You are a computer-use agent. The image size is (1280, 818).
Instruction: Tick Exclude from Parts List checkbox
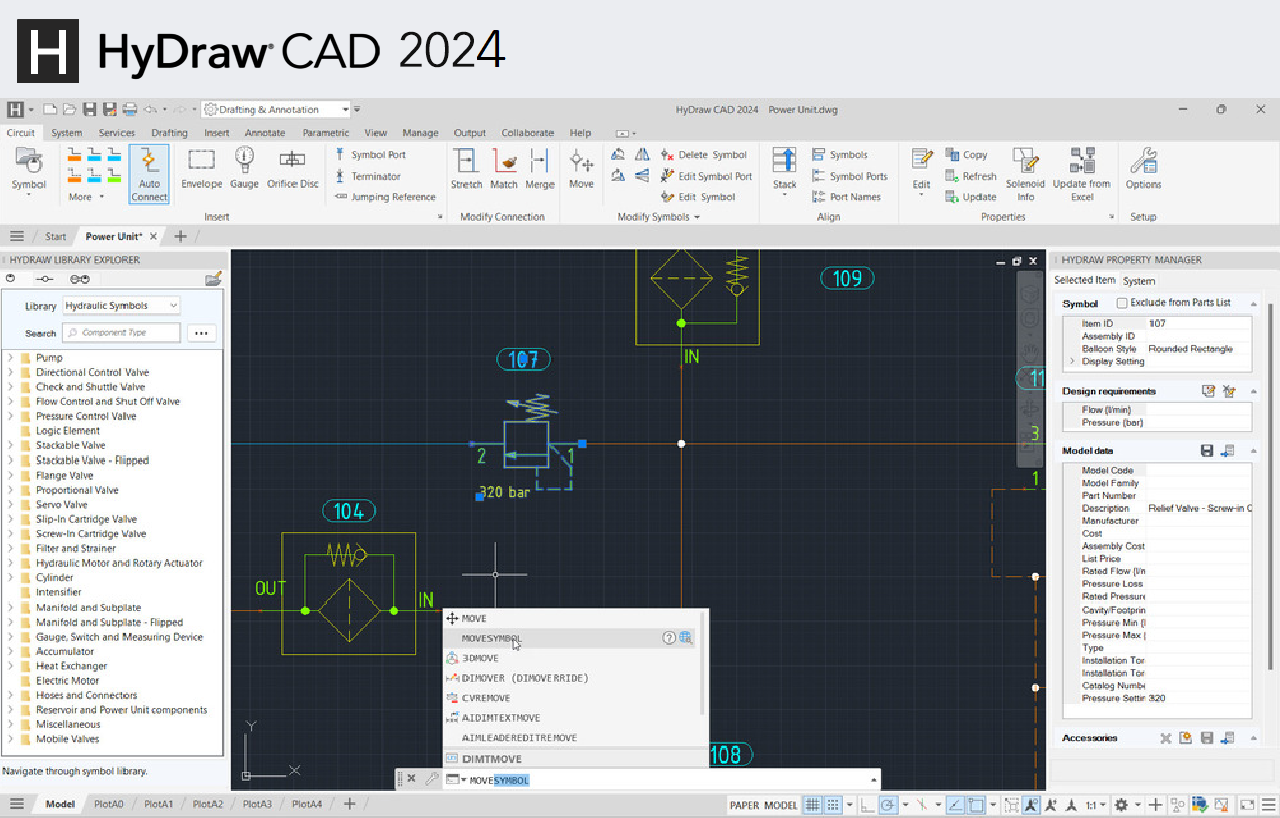pyautogui.click(x=1122, y=303)
